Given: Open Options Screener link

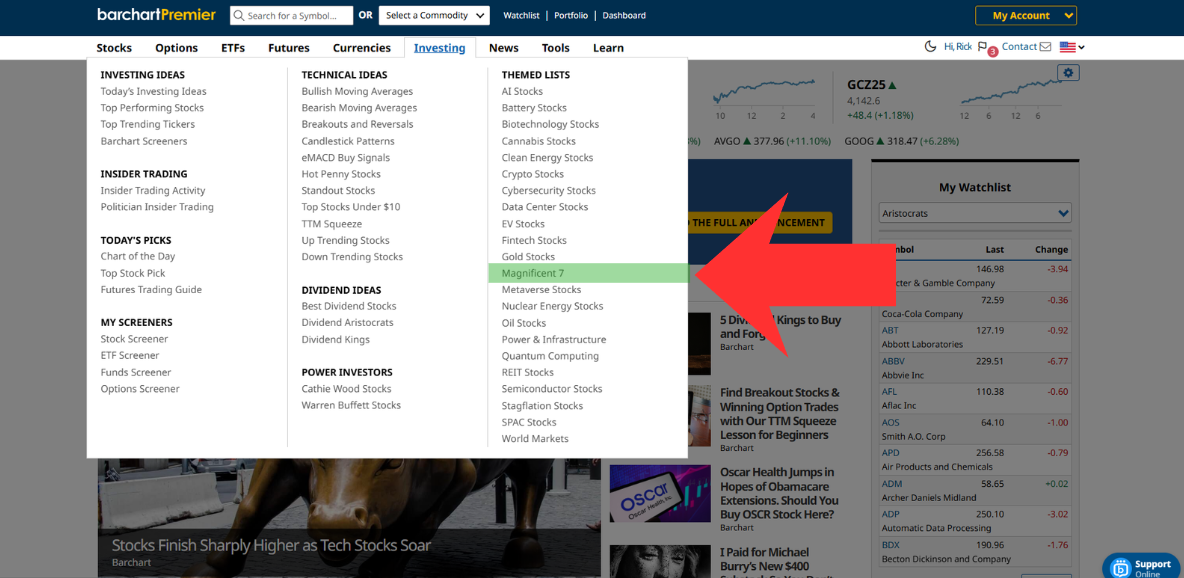Looking at the screenshot, I should (140, 388).
